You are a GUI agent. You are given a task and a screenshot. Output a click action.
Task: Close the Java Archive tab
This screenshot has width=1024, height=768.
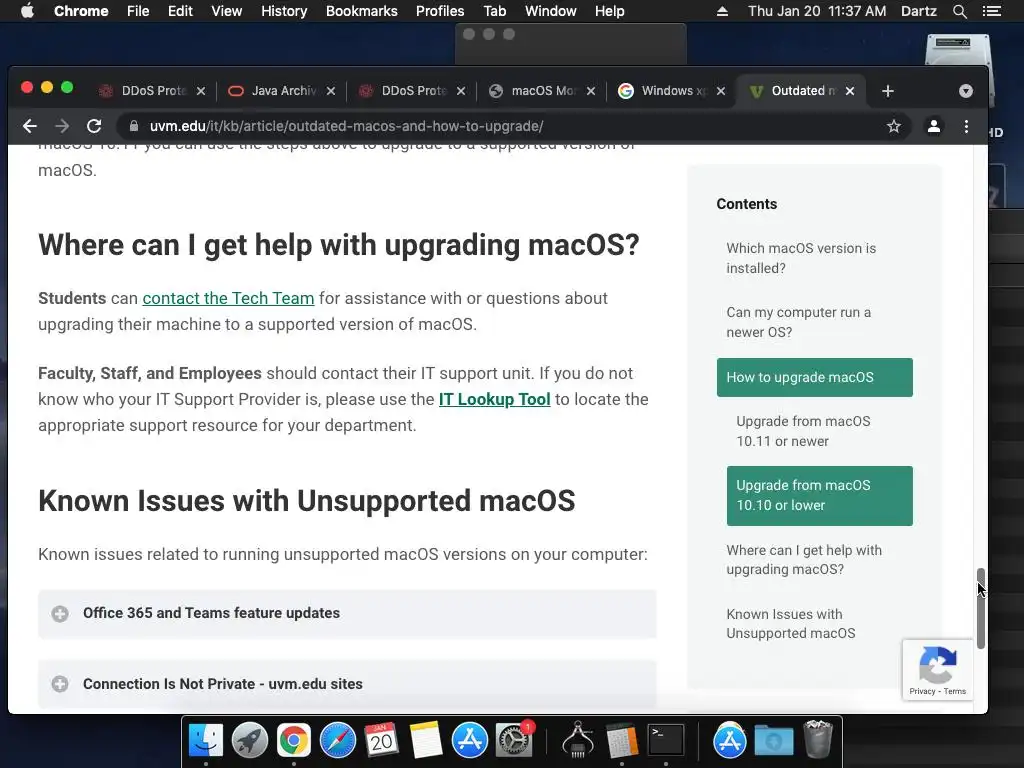pyautogui.click(x=331, y=91)
